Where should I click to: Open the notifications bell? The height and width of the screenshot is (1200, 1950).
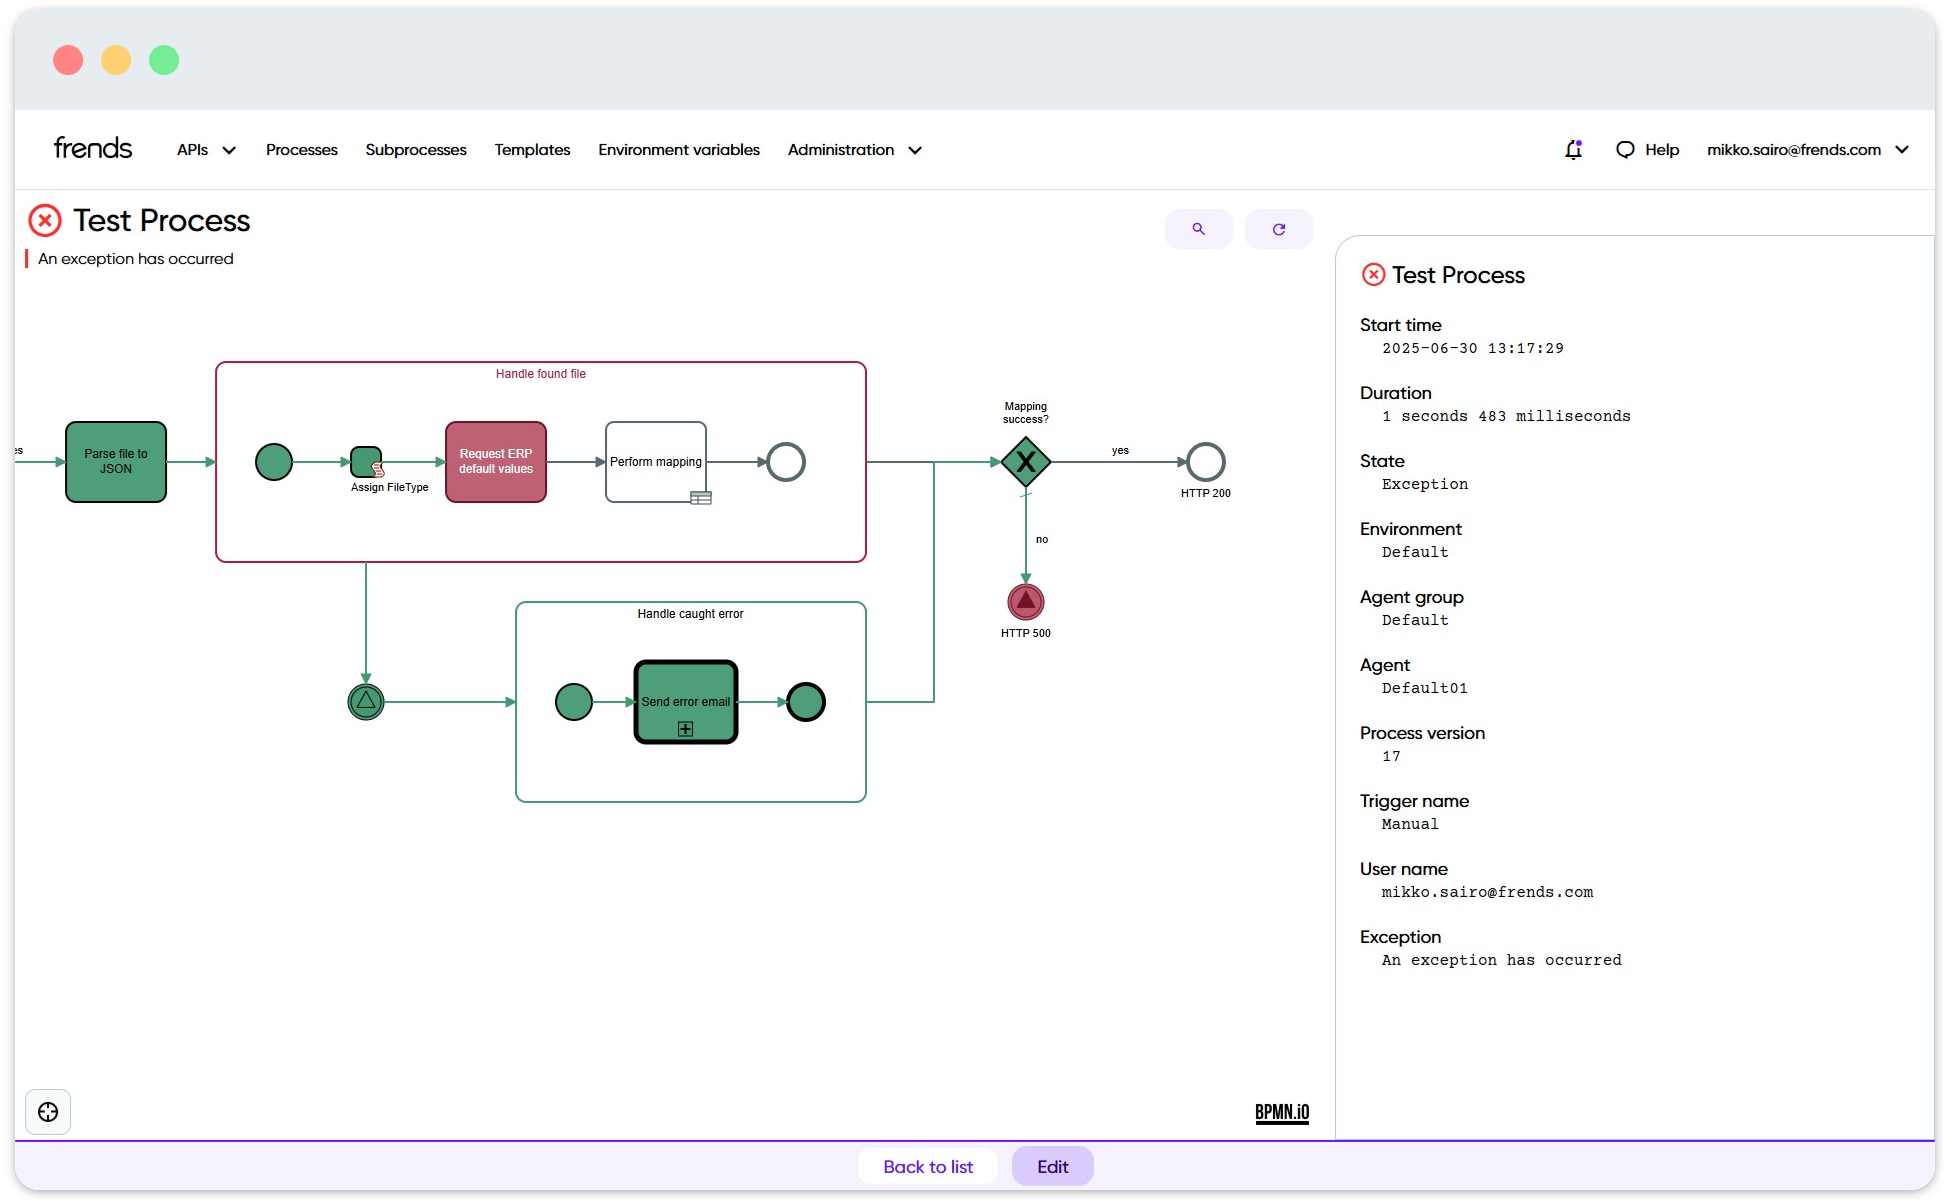[x=1573, y=150]
